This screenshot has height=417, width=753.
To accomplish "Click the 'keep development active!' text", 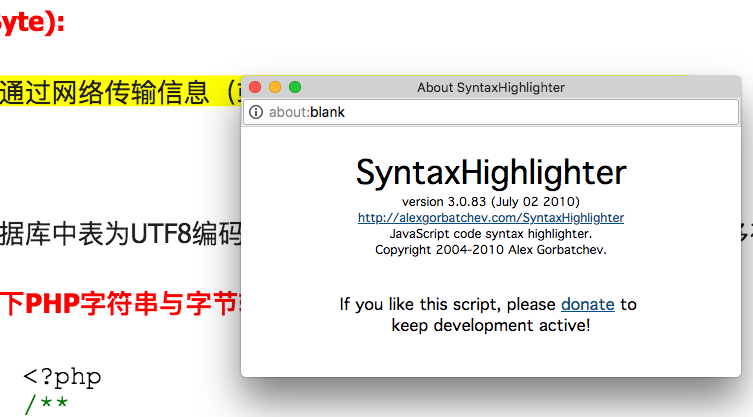I will 490,325.
